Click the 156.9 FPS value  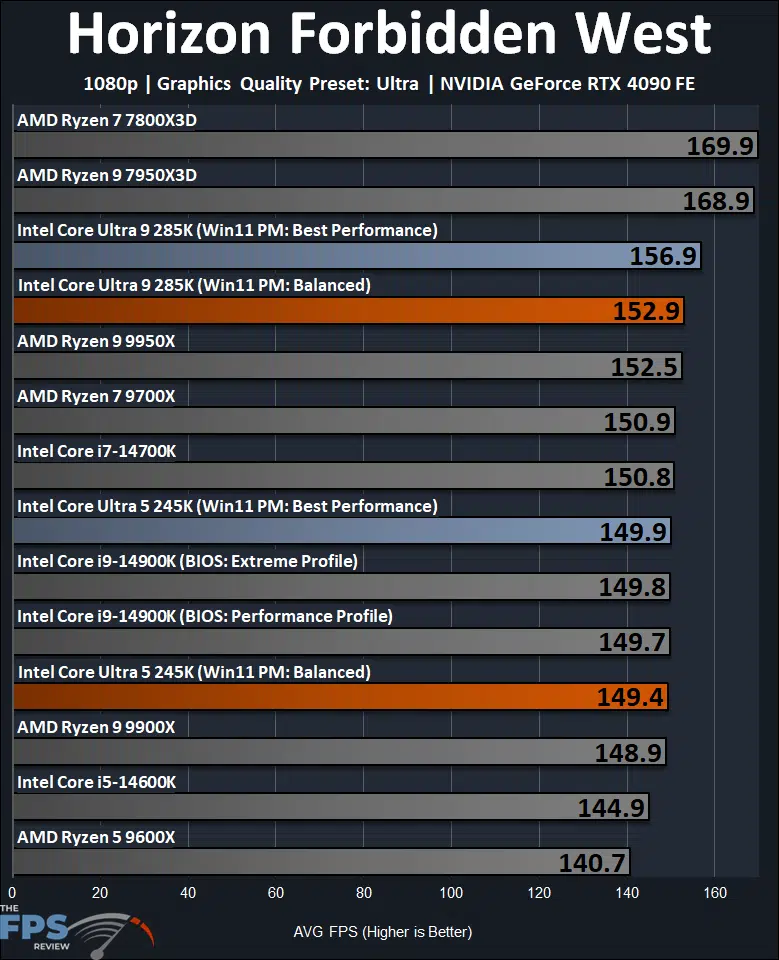pos(663,256)
